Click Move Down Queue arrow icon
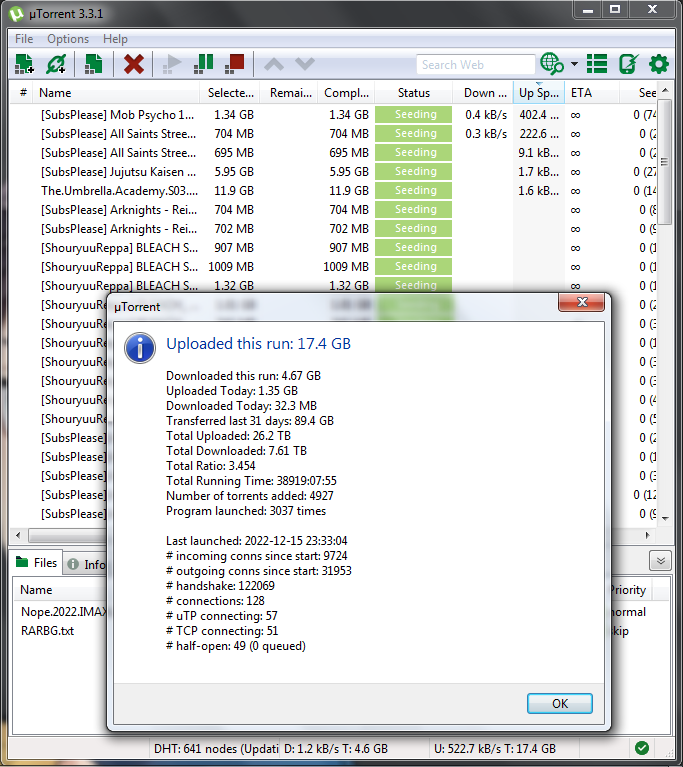The image size is (683, 767). tap(305, 64)
